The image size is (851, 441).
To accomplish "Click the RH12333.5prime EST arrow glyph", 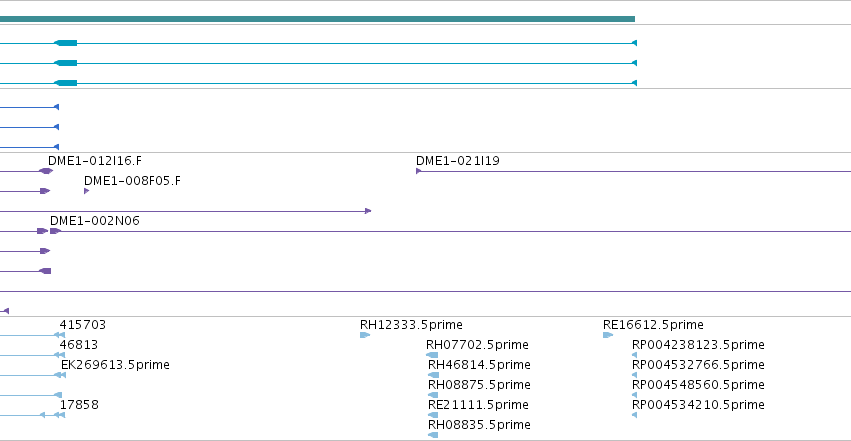I will pyautogui.click(x=365, y=335).
